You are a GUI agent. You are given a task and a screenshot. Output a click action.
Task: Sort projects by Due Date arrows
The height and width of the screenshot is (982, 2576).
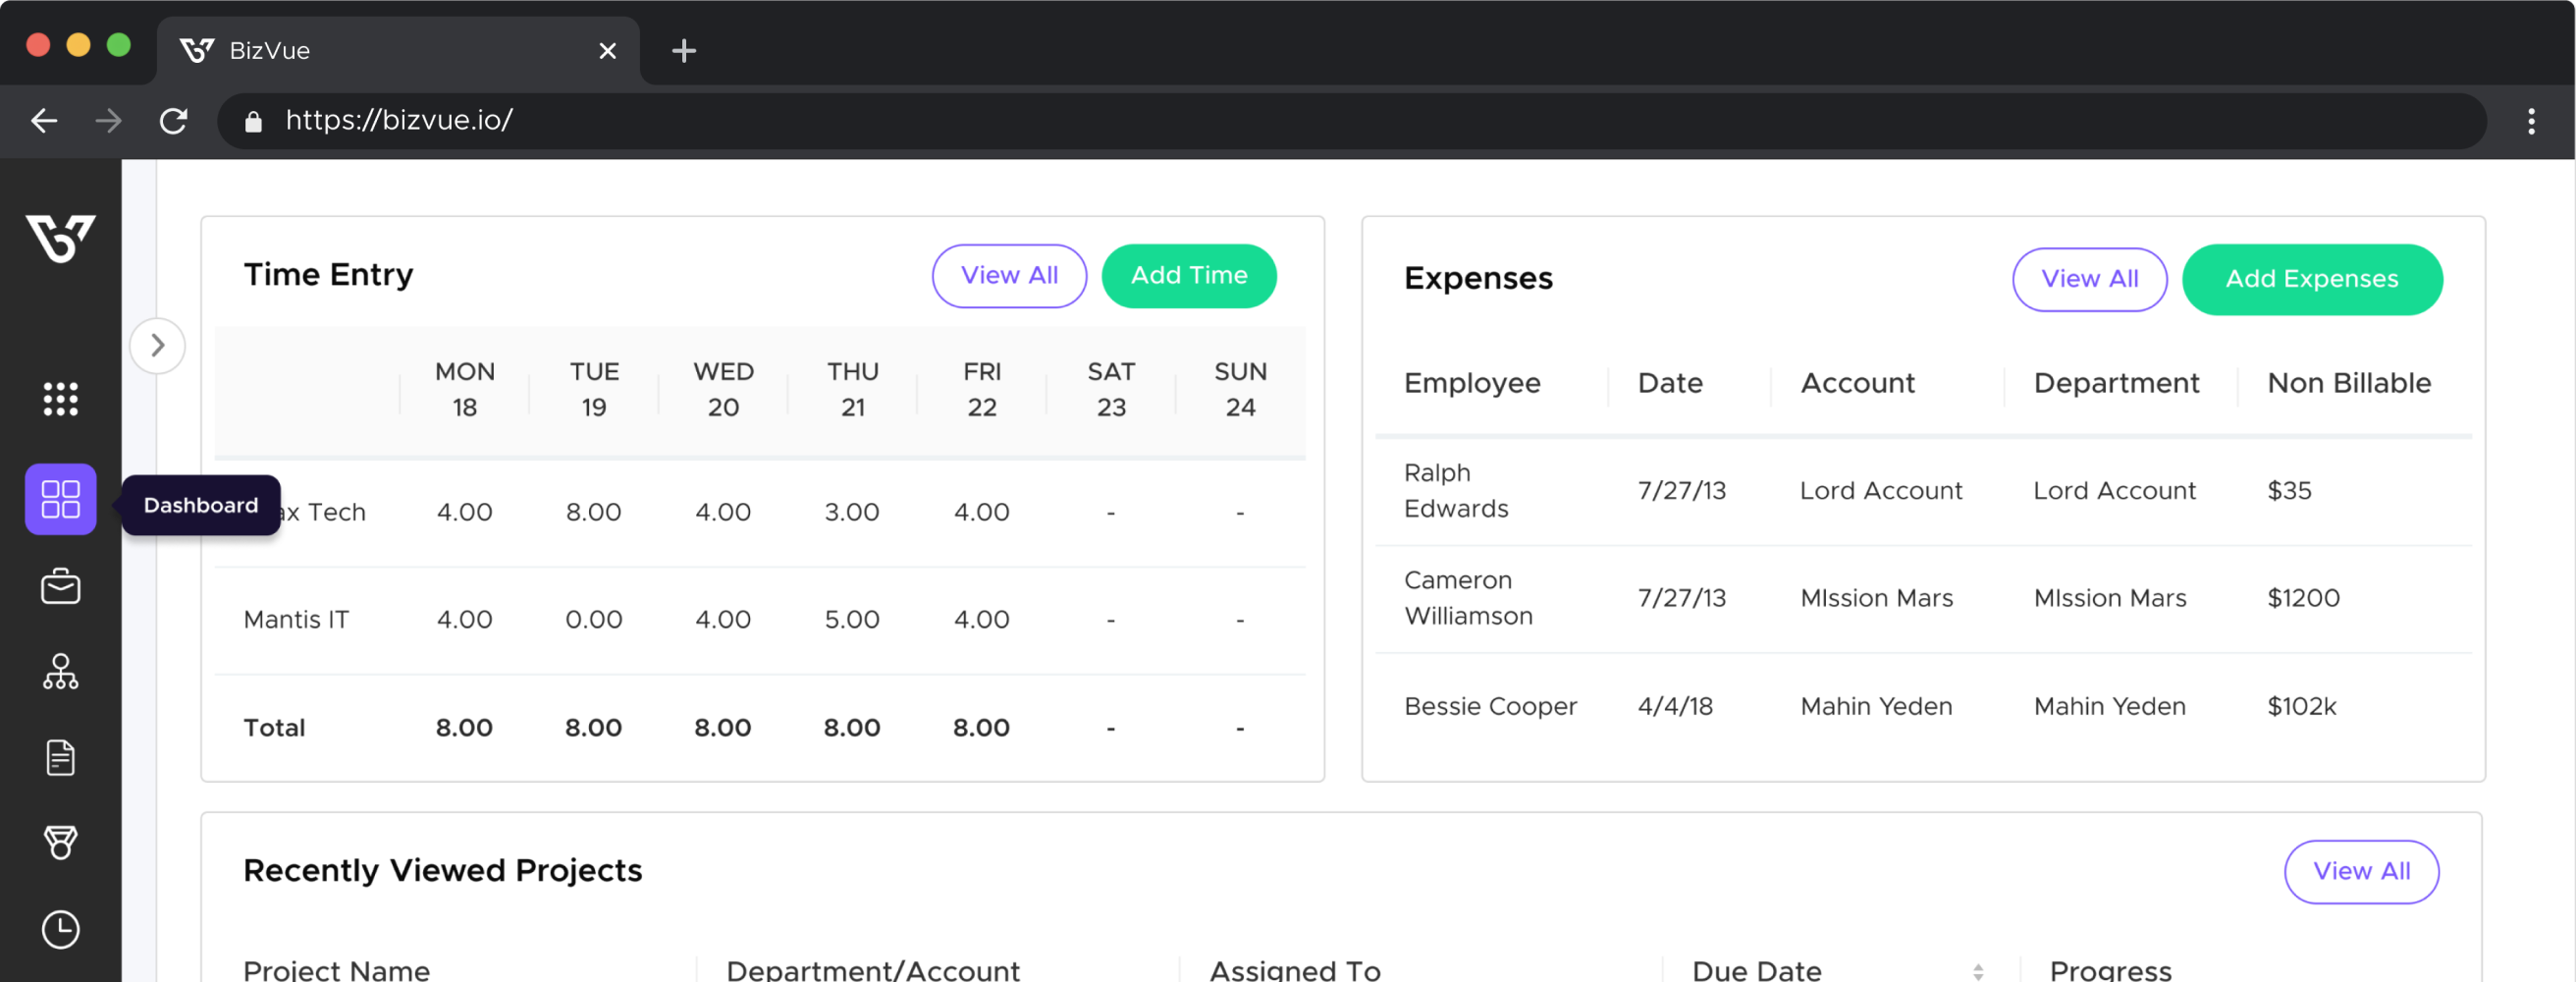coord(1977,970)
